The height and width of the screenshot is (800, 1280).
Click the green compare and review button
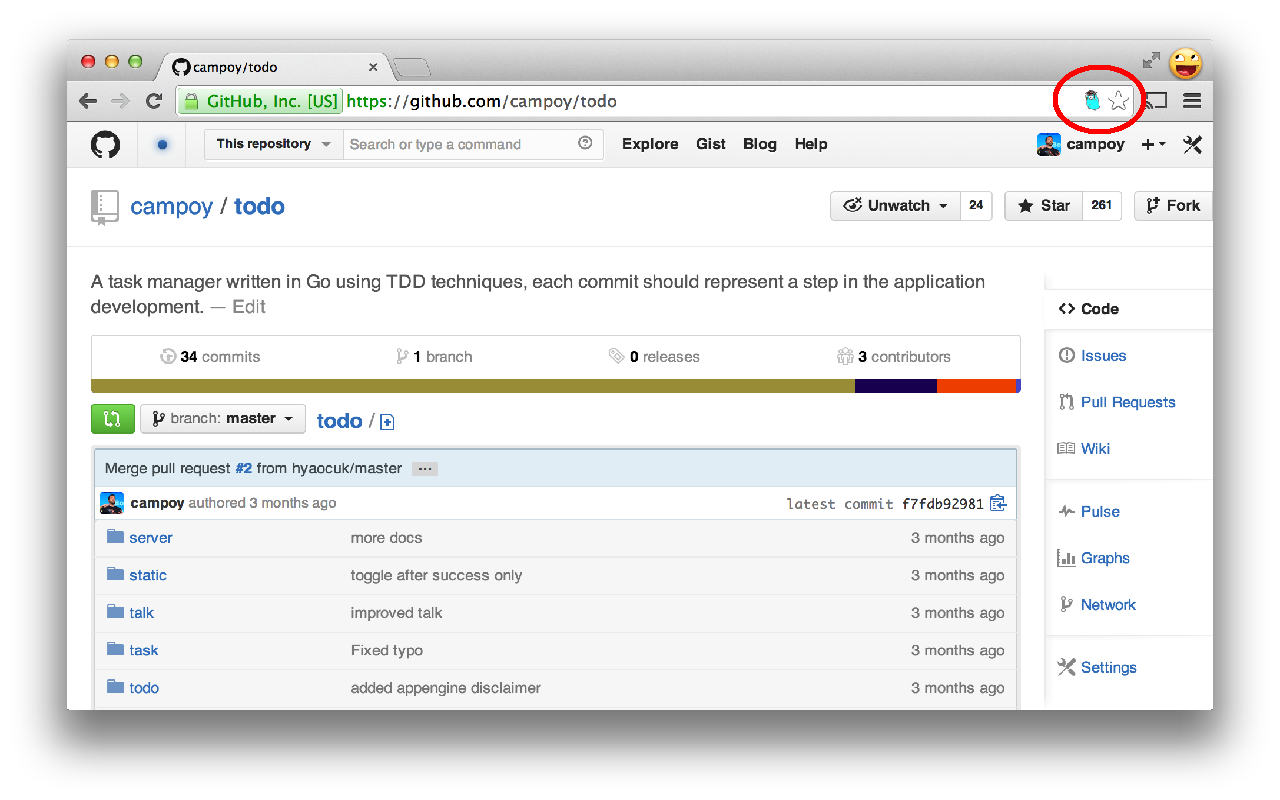pyautogui.click(x=112, y=419)
